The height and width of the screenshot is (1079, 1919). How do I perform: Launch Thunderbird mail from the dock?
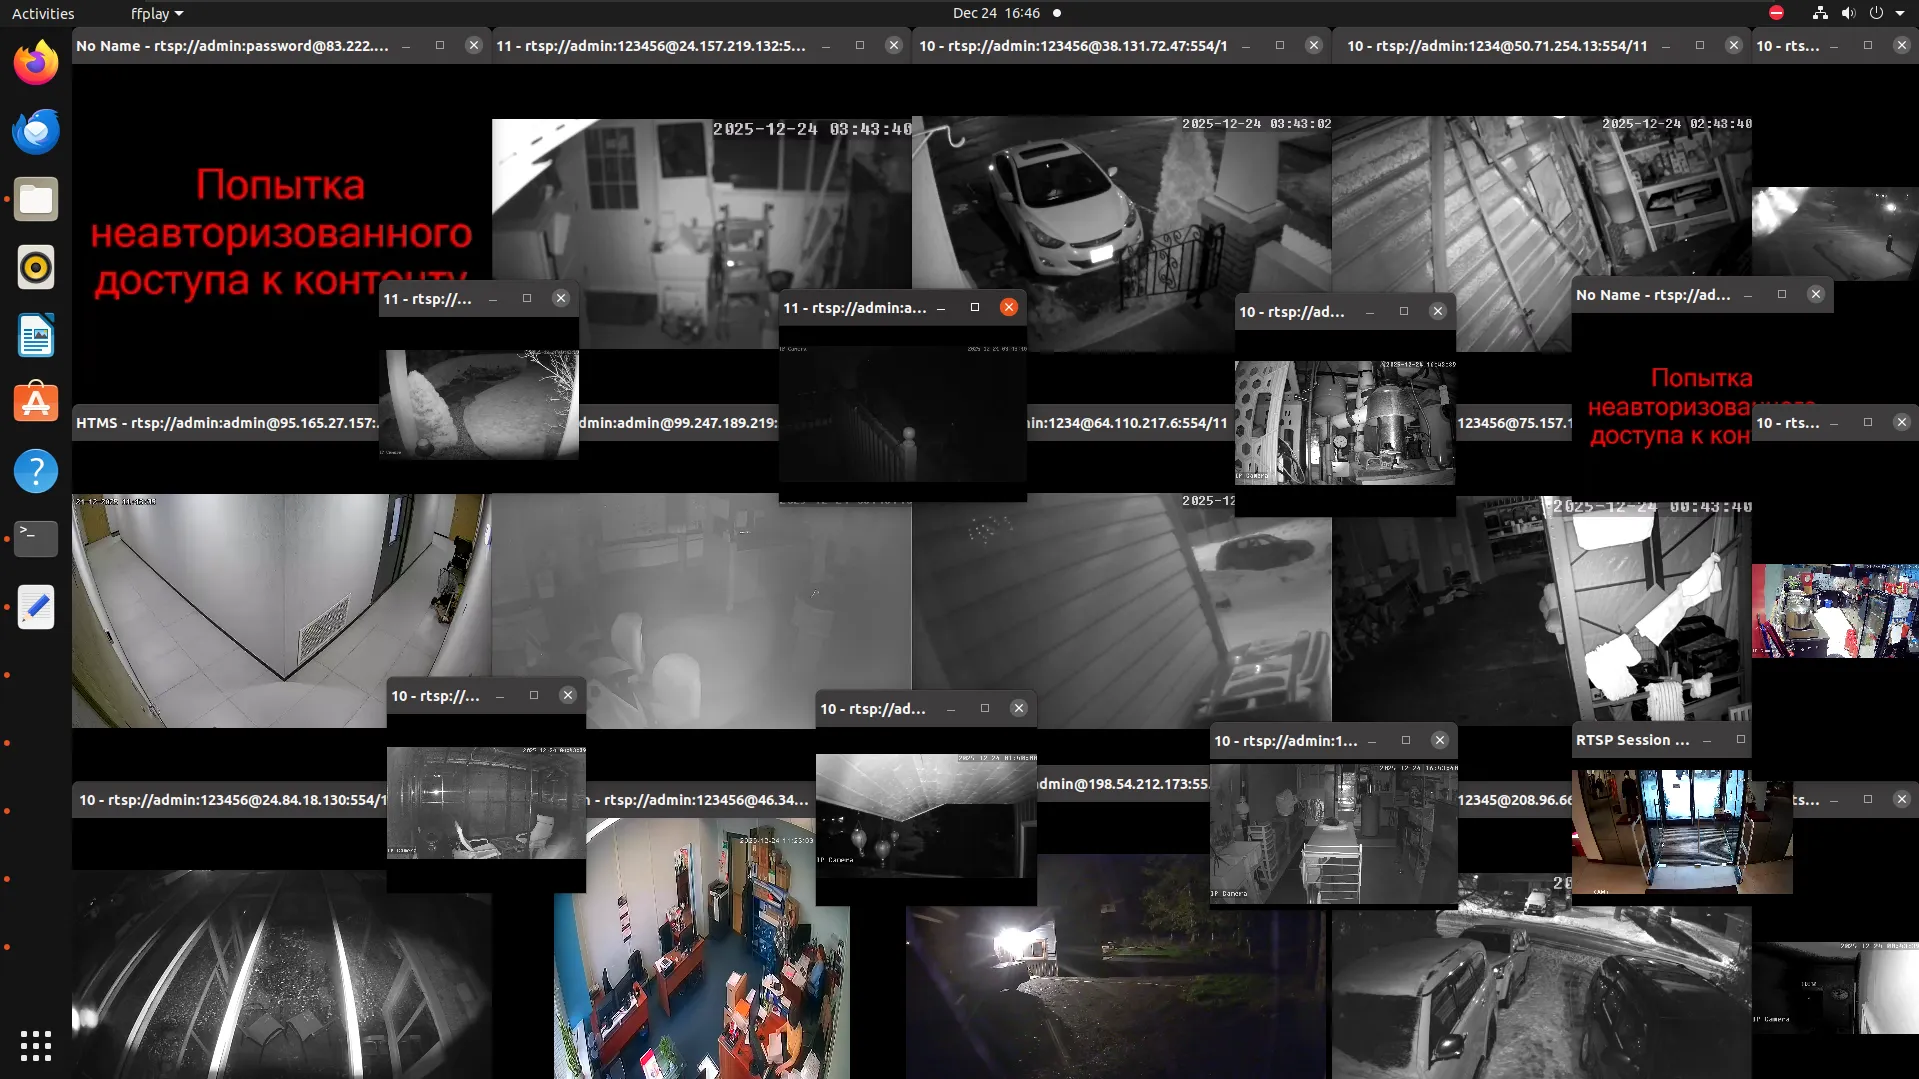[36, 131]
